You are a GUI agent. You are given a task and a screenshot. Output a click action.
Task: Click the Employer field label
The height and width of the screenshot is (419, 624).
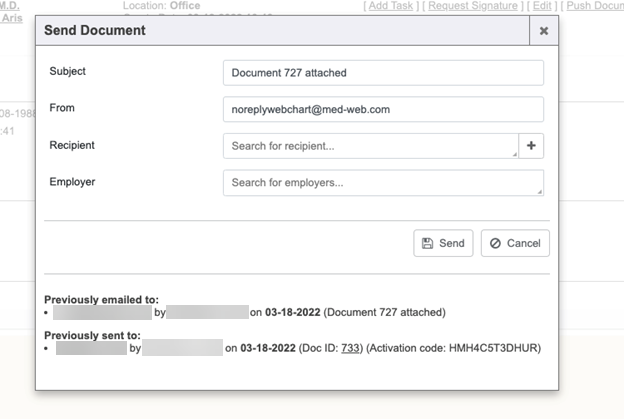coord(71,182)
